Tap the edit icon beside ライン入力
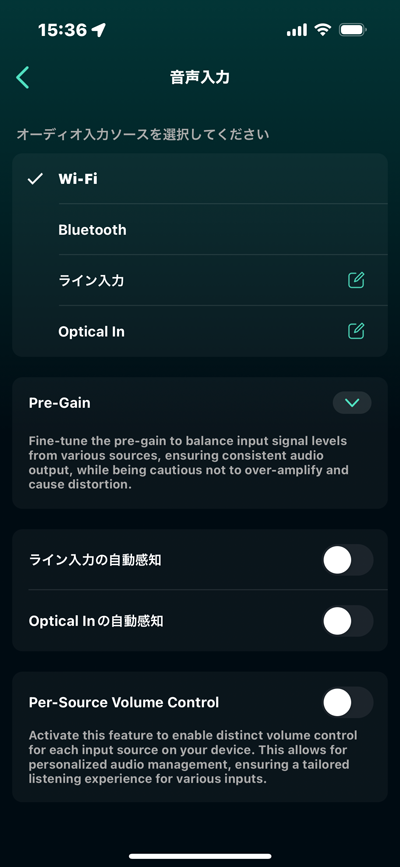 click(x=356, y=280)
